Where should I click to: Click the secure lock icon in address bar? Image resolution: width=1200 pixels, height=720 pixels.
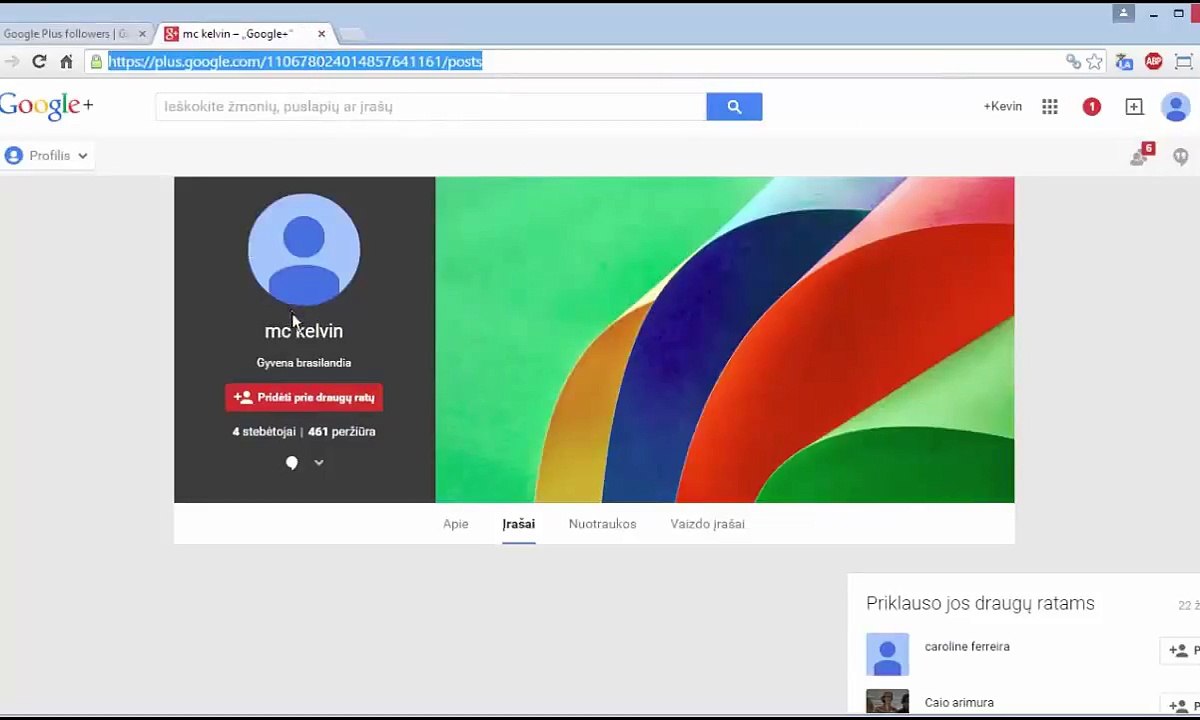pos(96,62)
